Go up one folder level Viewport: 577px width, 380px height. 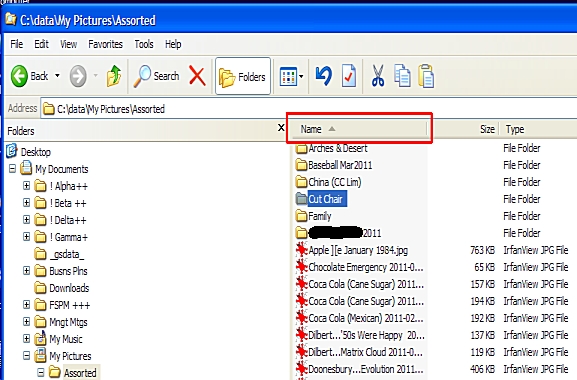(114, 76)
